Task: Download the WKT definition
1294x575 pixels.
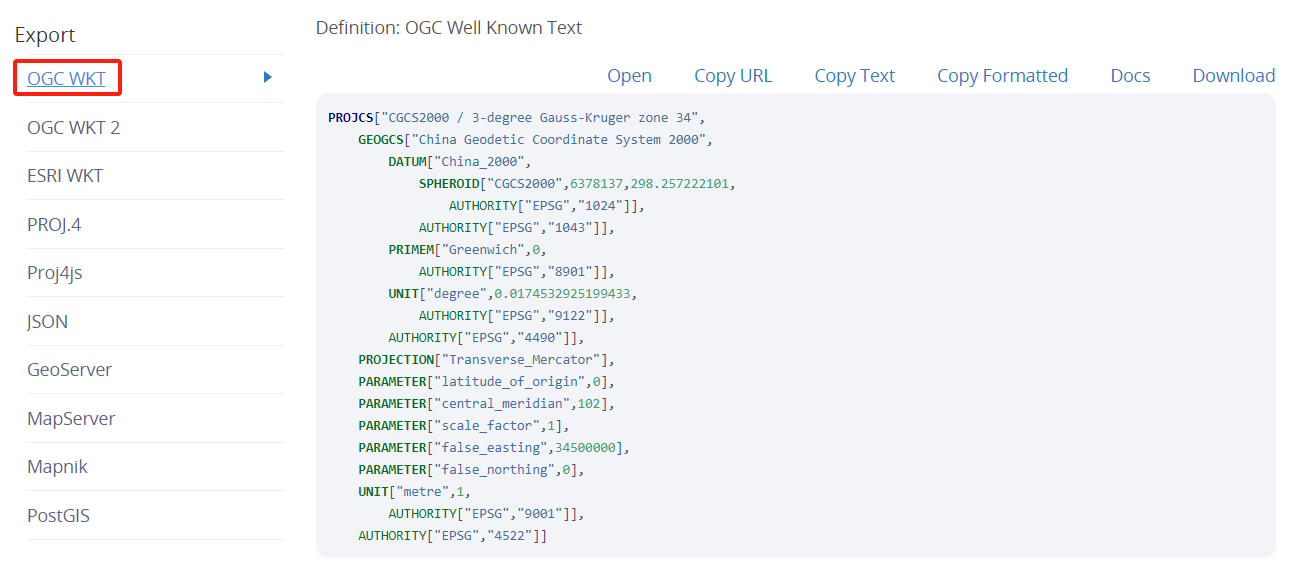Action: [x=1233, y=76]
